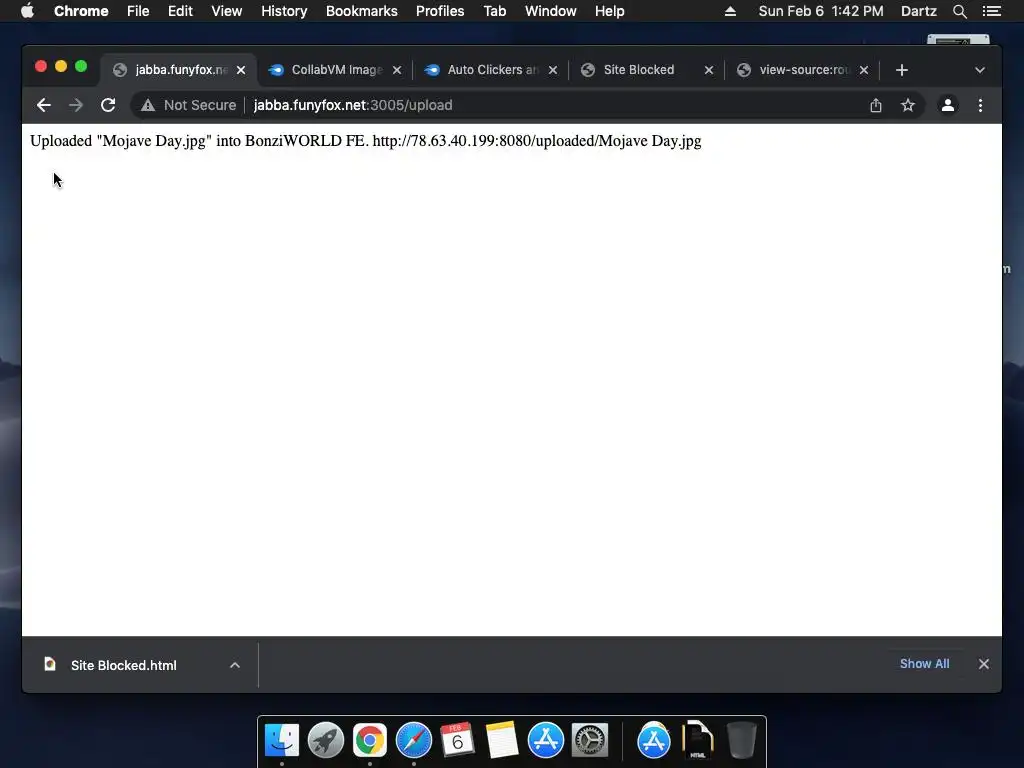1024x768 pixels.
Task: Open the Window menu
Action: tap(551, 11)
